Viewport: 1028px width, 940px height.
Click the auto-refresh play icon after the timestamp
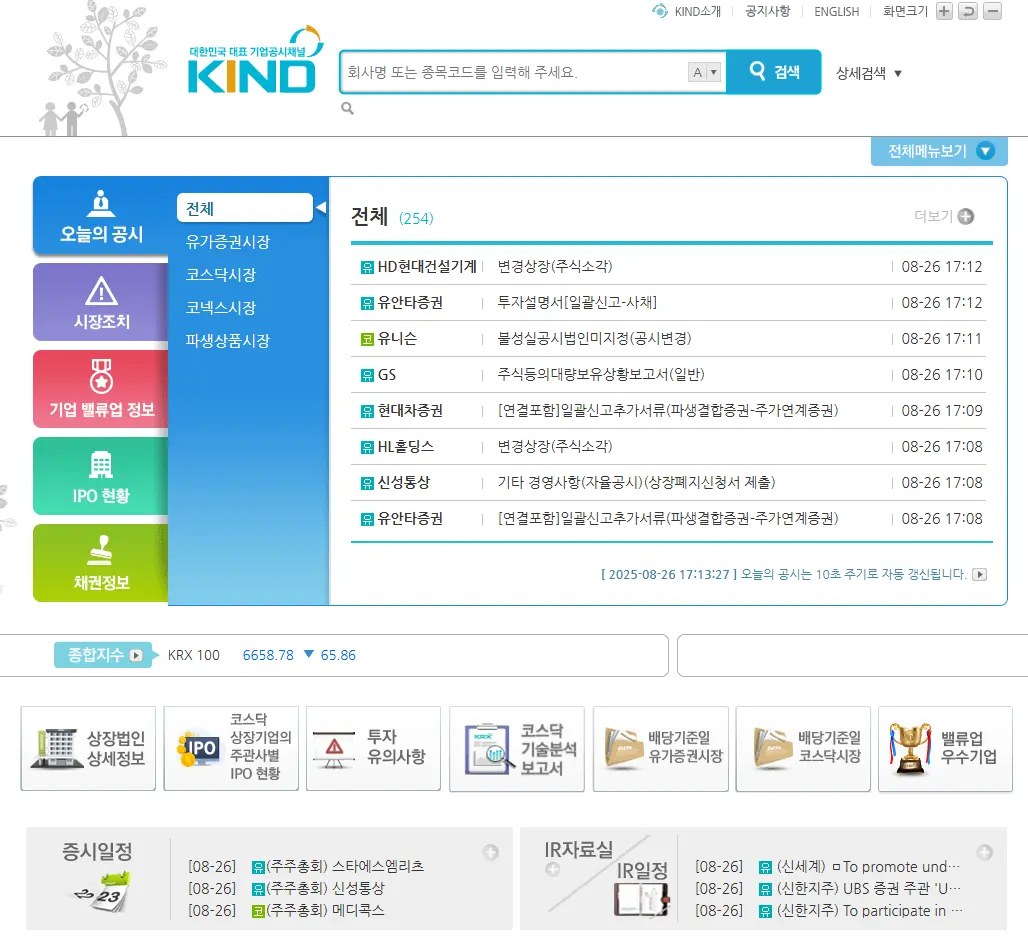979,574
